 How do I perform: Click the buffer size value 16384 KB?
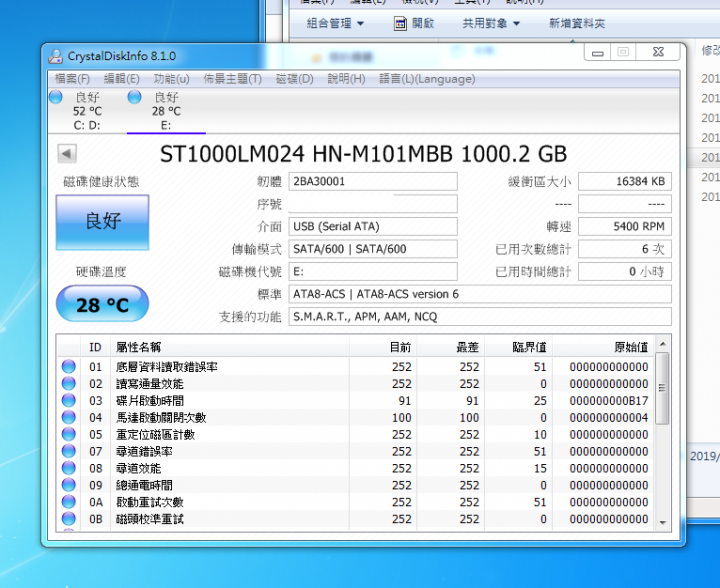(624, 181)
